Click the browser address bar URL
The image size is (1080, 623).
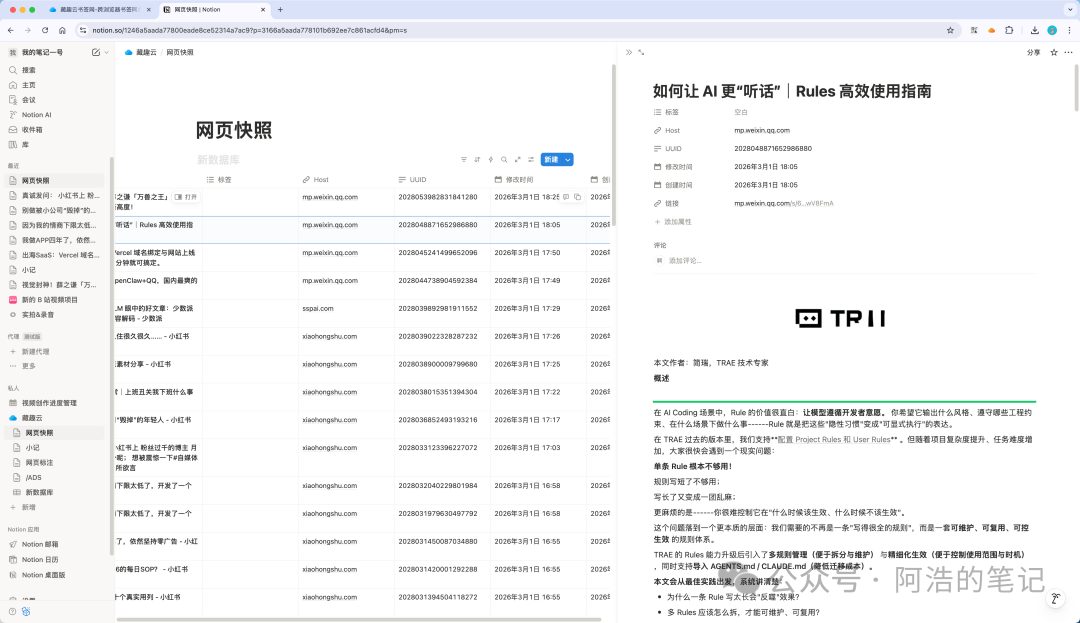click(249, 30)
